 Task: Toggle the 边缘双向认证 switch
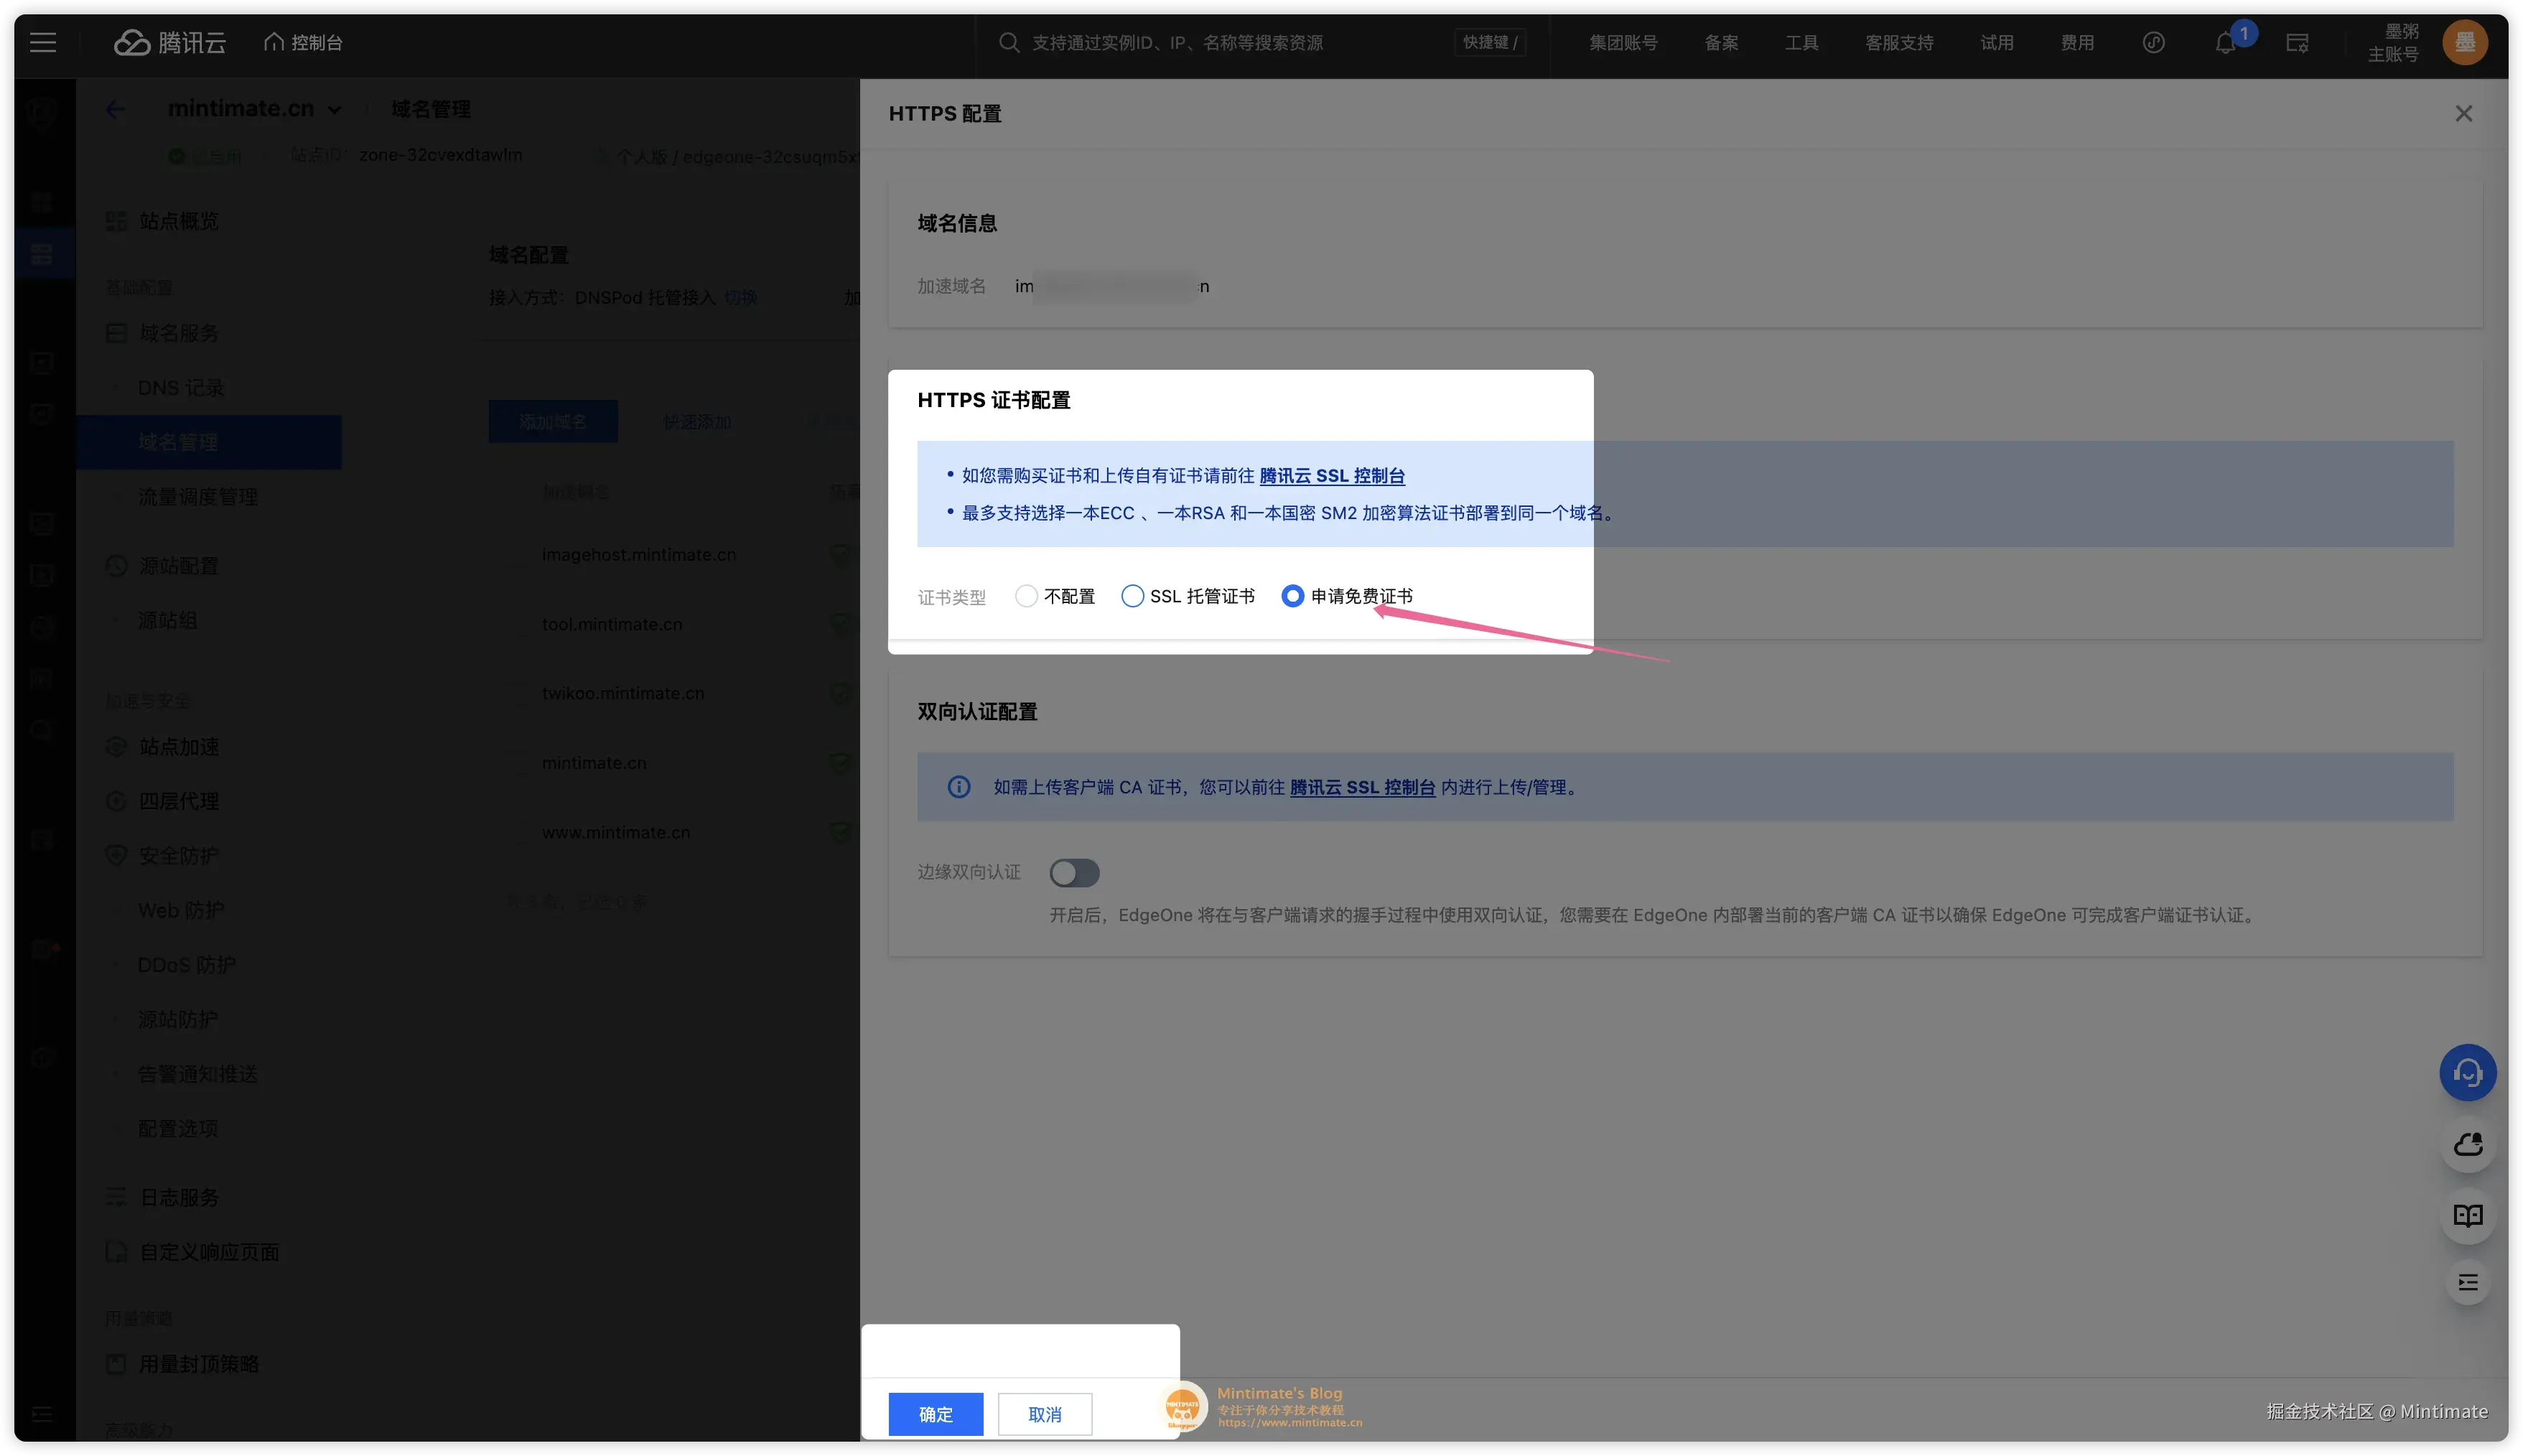click(x=1074, y=872)
